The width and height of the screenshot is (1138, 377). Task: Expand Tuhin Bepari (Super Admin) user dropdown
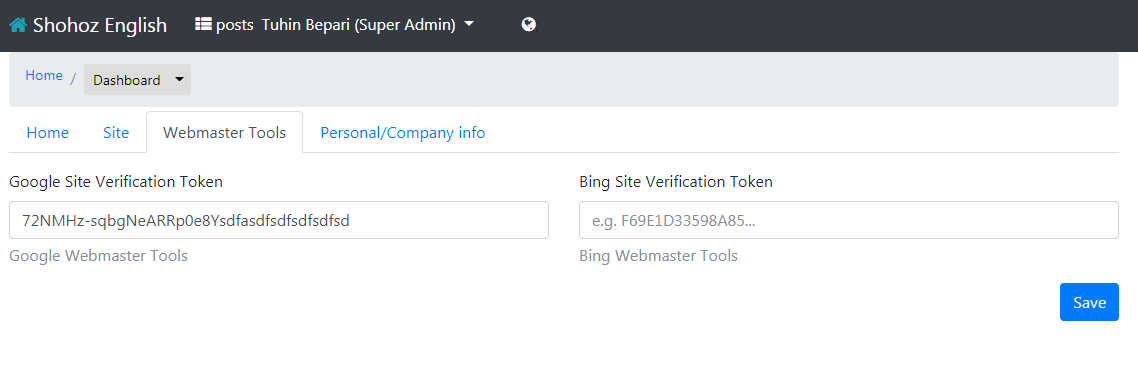pos(367,25)
